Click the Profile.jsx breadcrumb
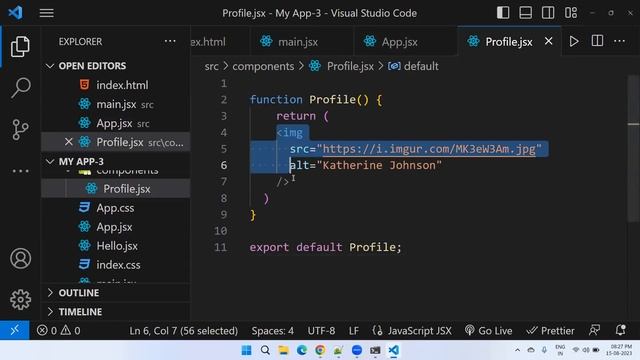 click(x=350, y=66)
